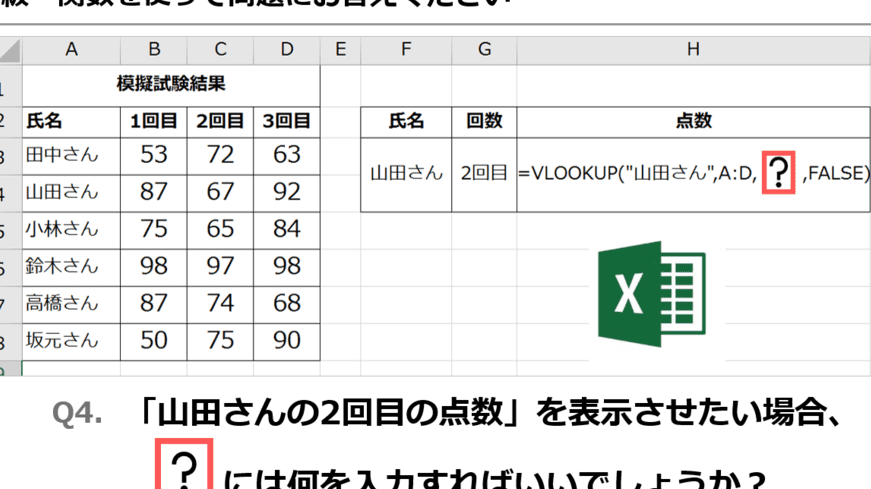Click score 84 in 小林さん row

pos(287,231)
